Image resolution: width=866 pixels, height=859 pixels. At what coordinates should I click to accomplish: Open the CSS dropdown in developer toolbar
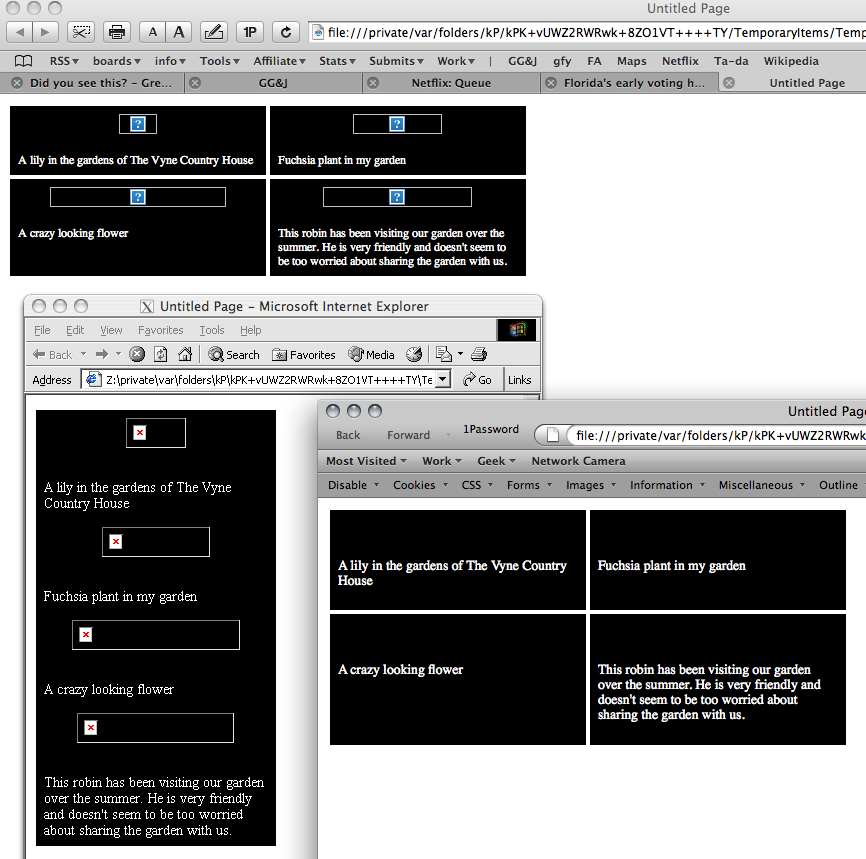(476, 485)
